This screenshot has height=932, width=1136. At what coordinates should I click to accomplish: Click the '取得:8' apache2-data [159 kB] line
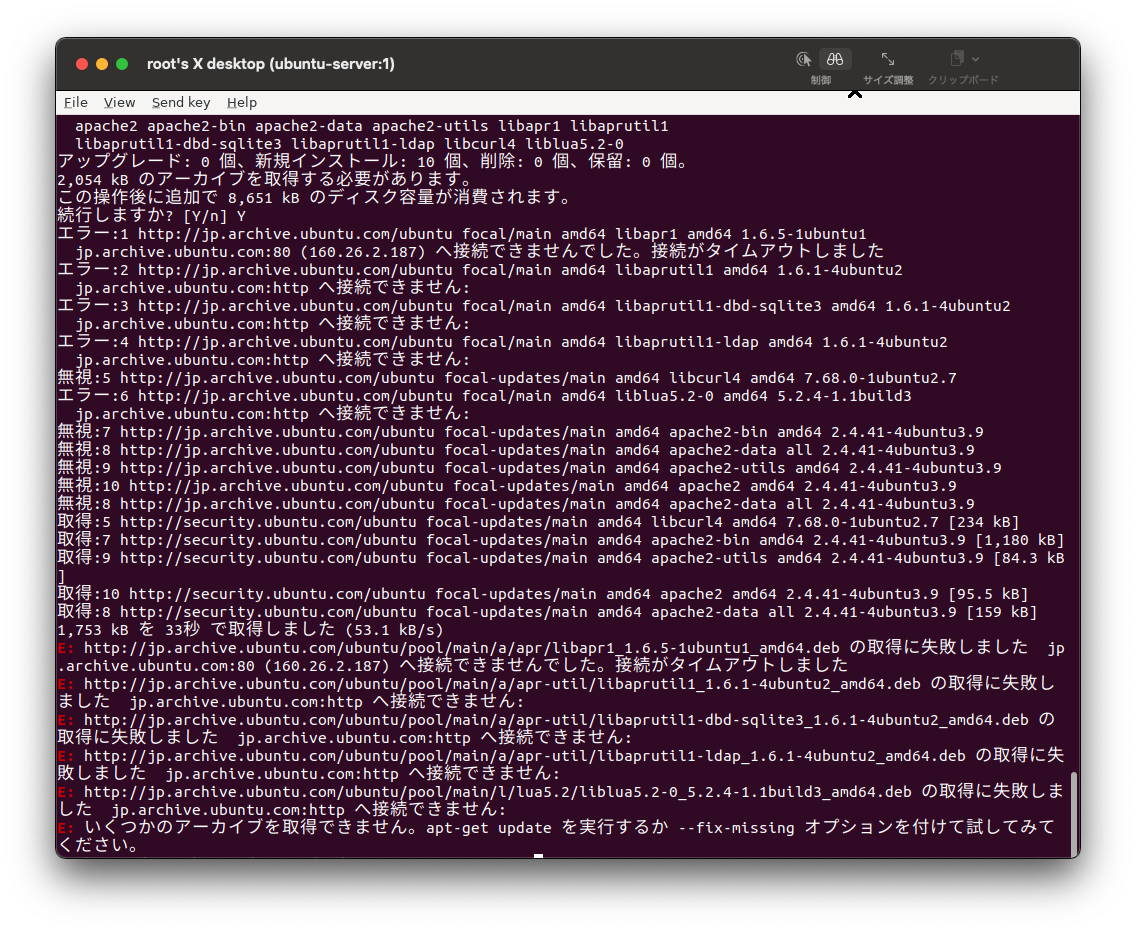(x=548, y=612)
